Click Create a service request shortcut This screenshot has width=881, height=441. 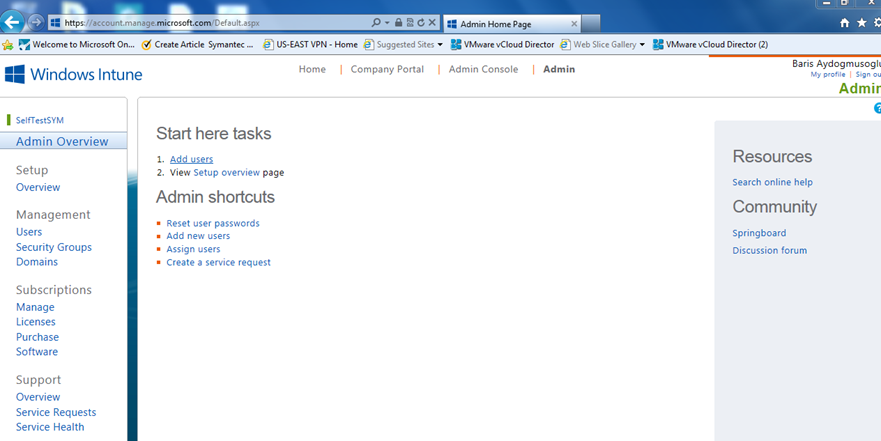coord(219,262)
